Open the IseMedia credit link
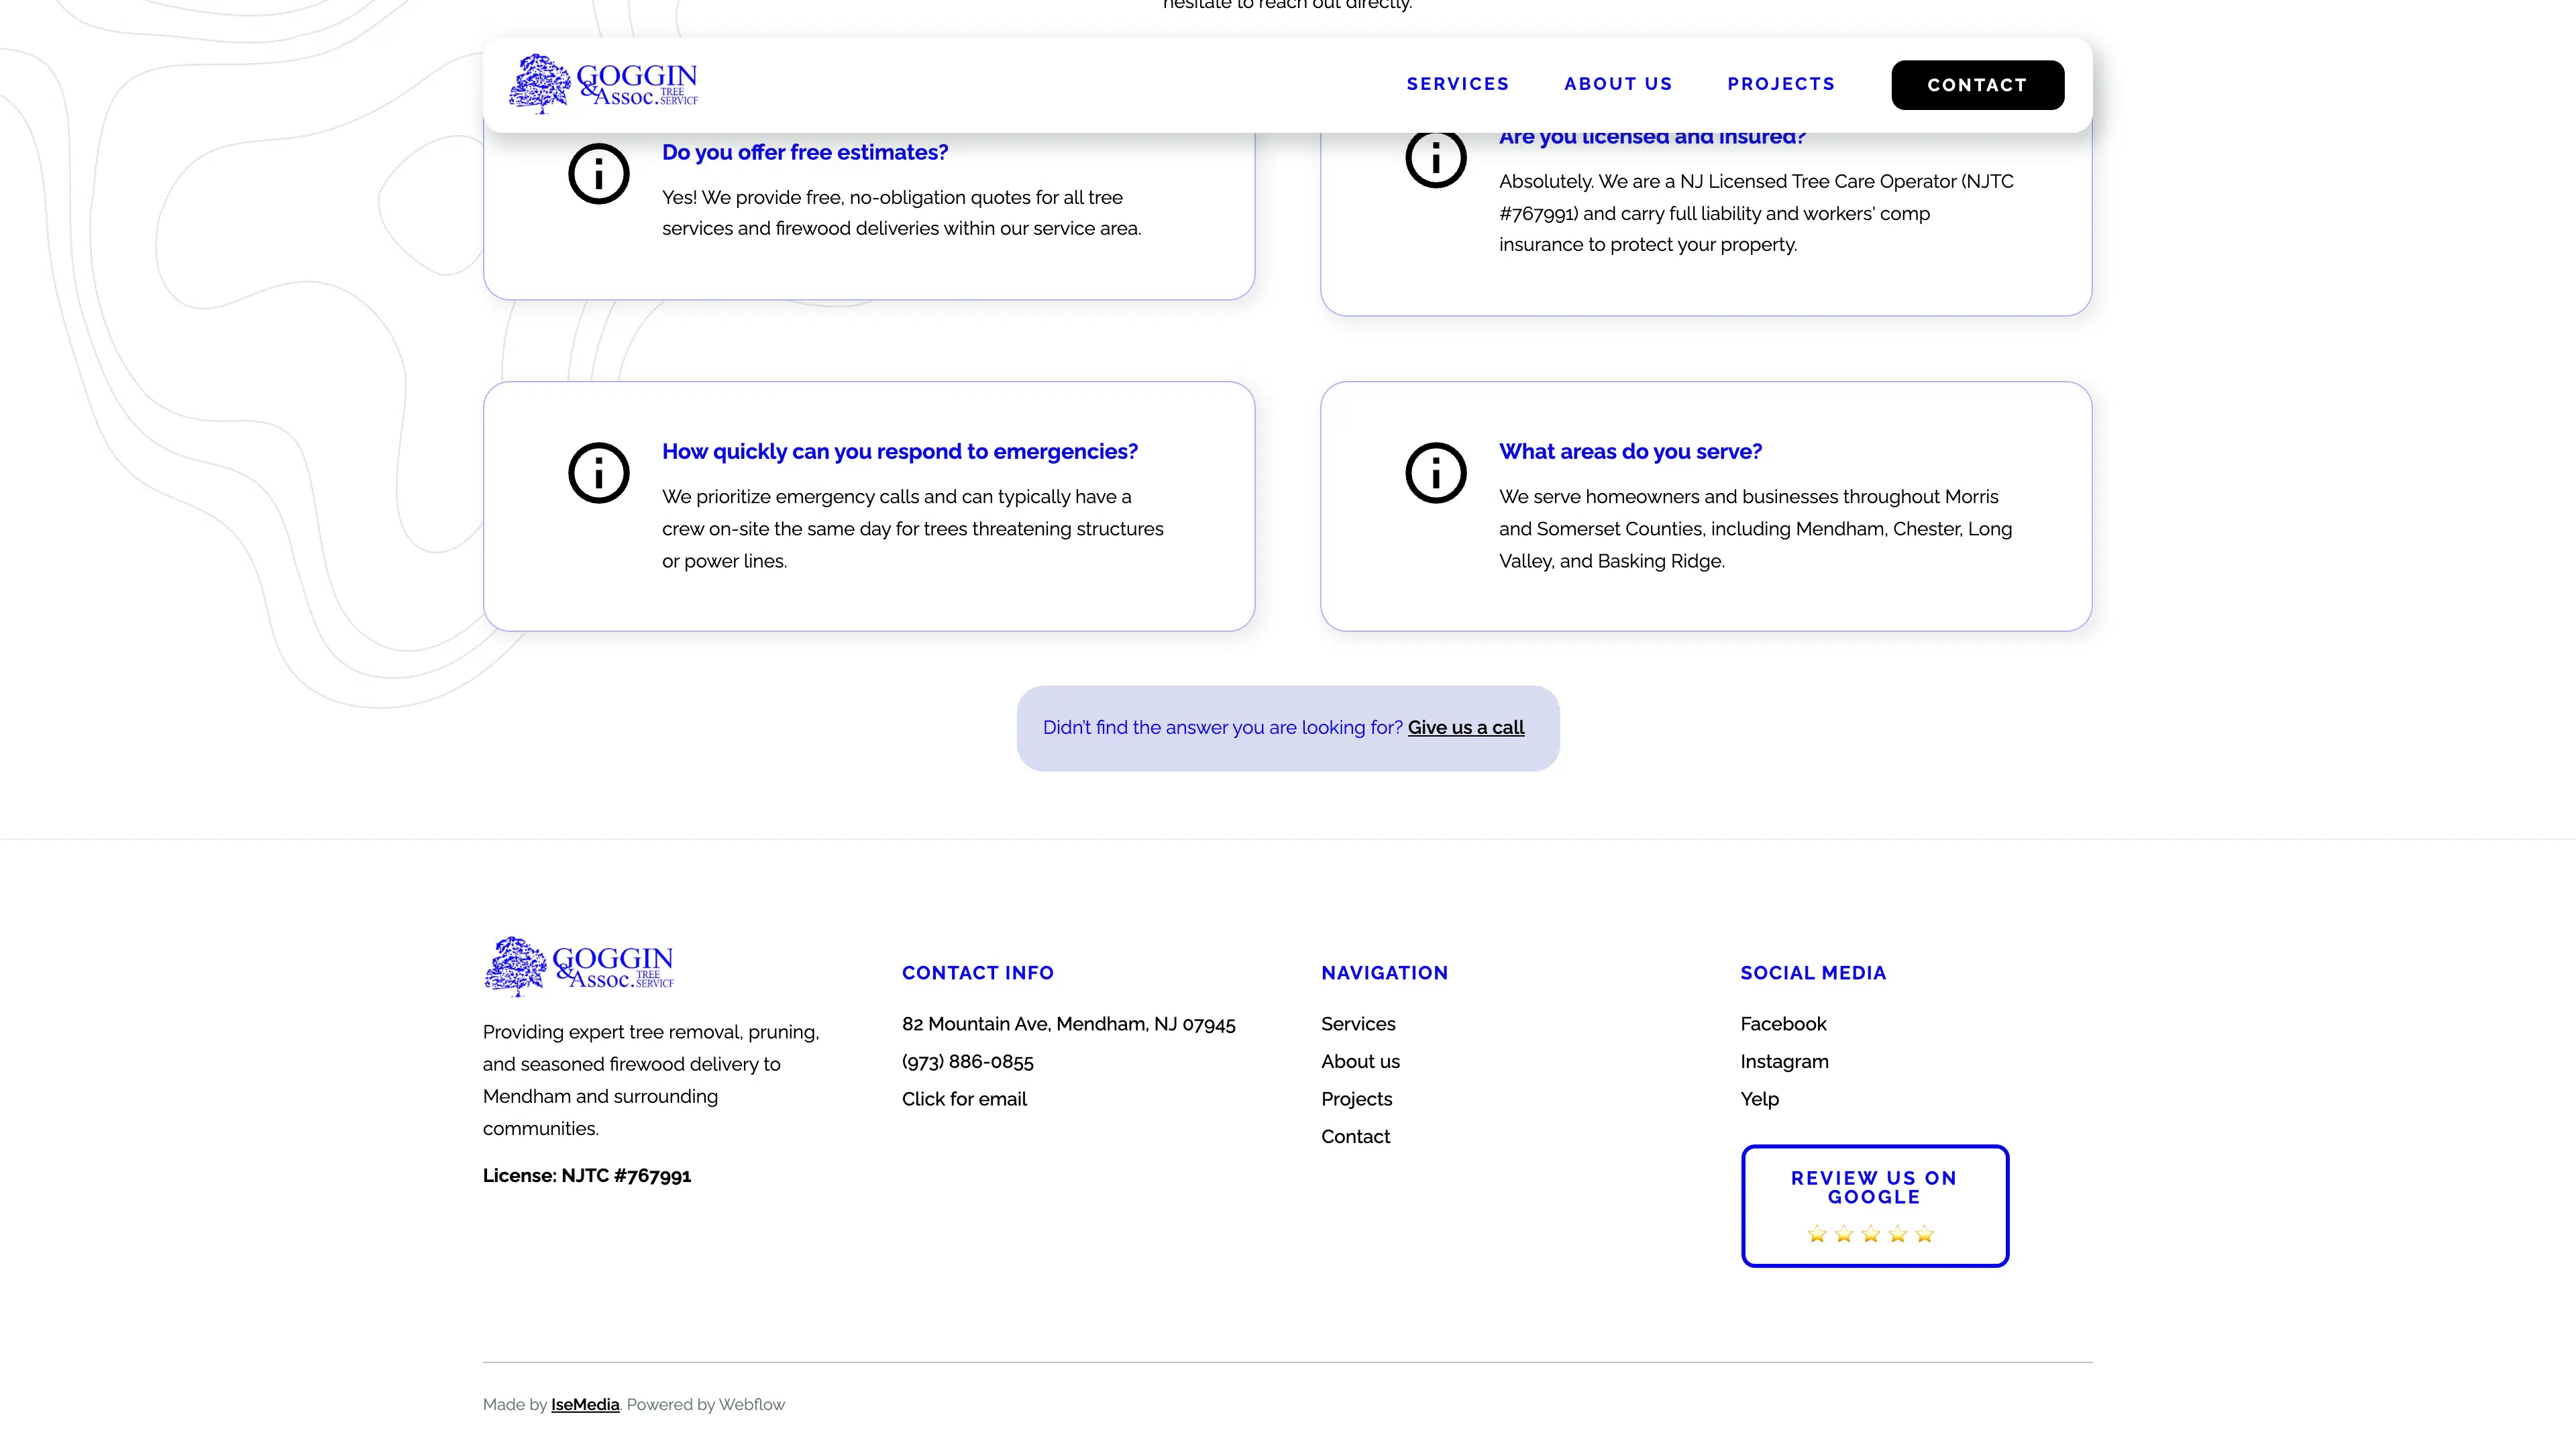2576x1449 pixels. click(584, 1404)
